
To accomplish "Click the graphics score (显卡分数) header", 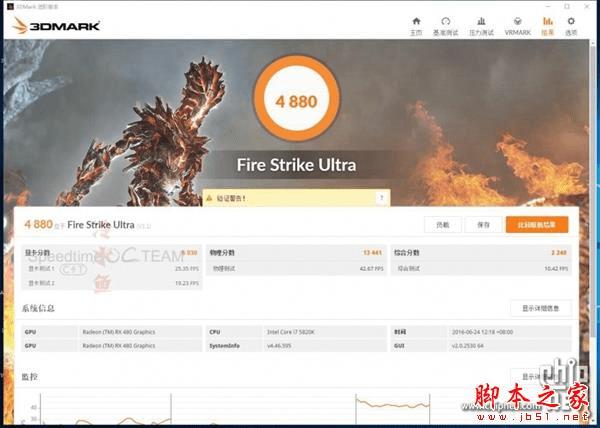I will click(x=111, y=252).
